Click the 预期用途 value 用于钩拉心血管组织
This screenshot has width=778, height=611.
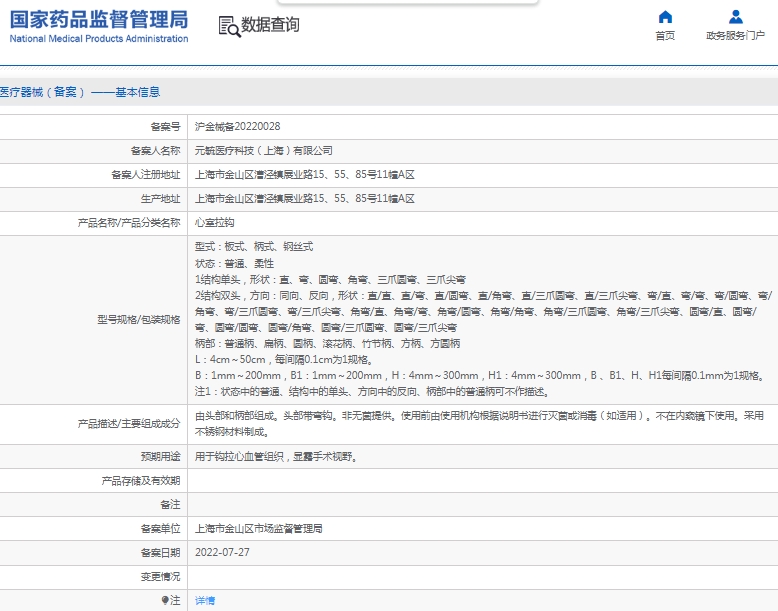[276, 457]
